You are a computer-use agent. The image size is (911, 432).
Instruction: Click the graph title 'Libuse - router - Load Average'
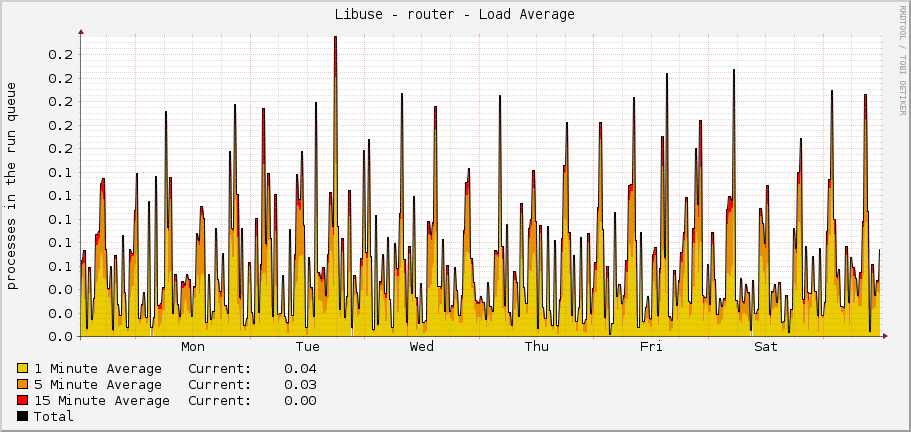454,15
